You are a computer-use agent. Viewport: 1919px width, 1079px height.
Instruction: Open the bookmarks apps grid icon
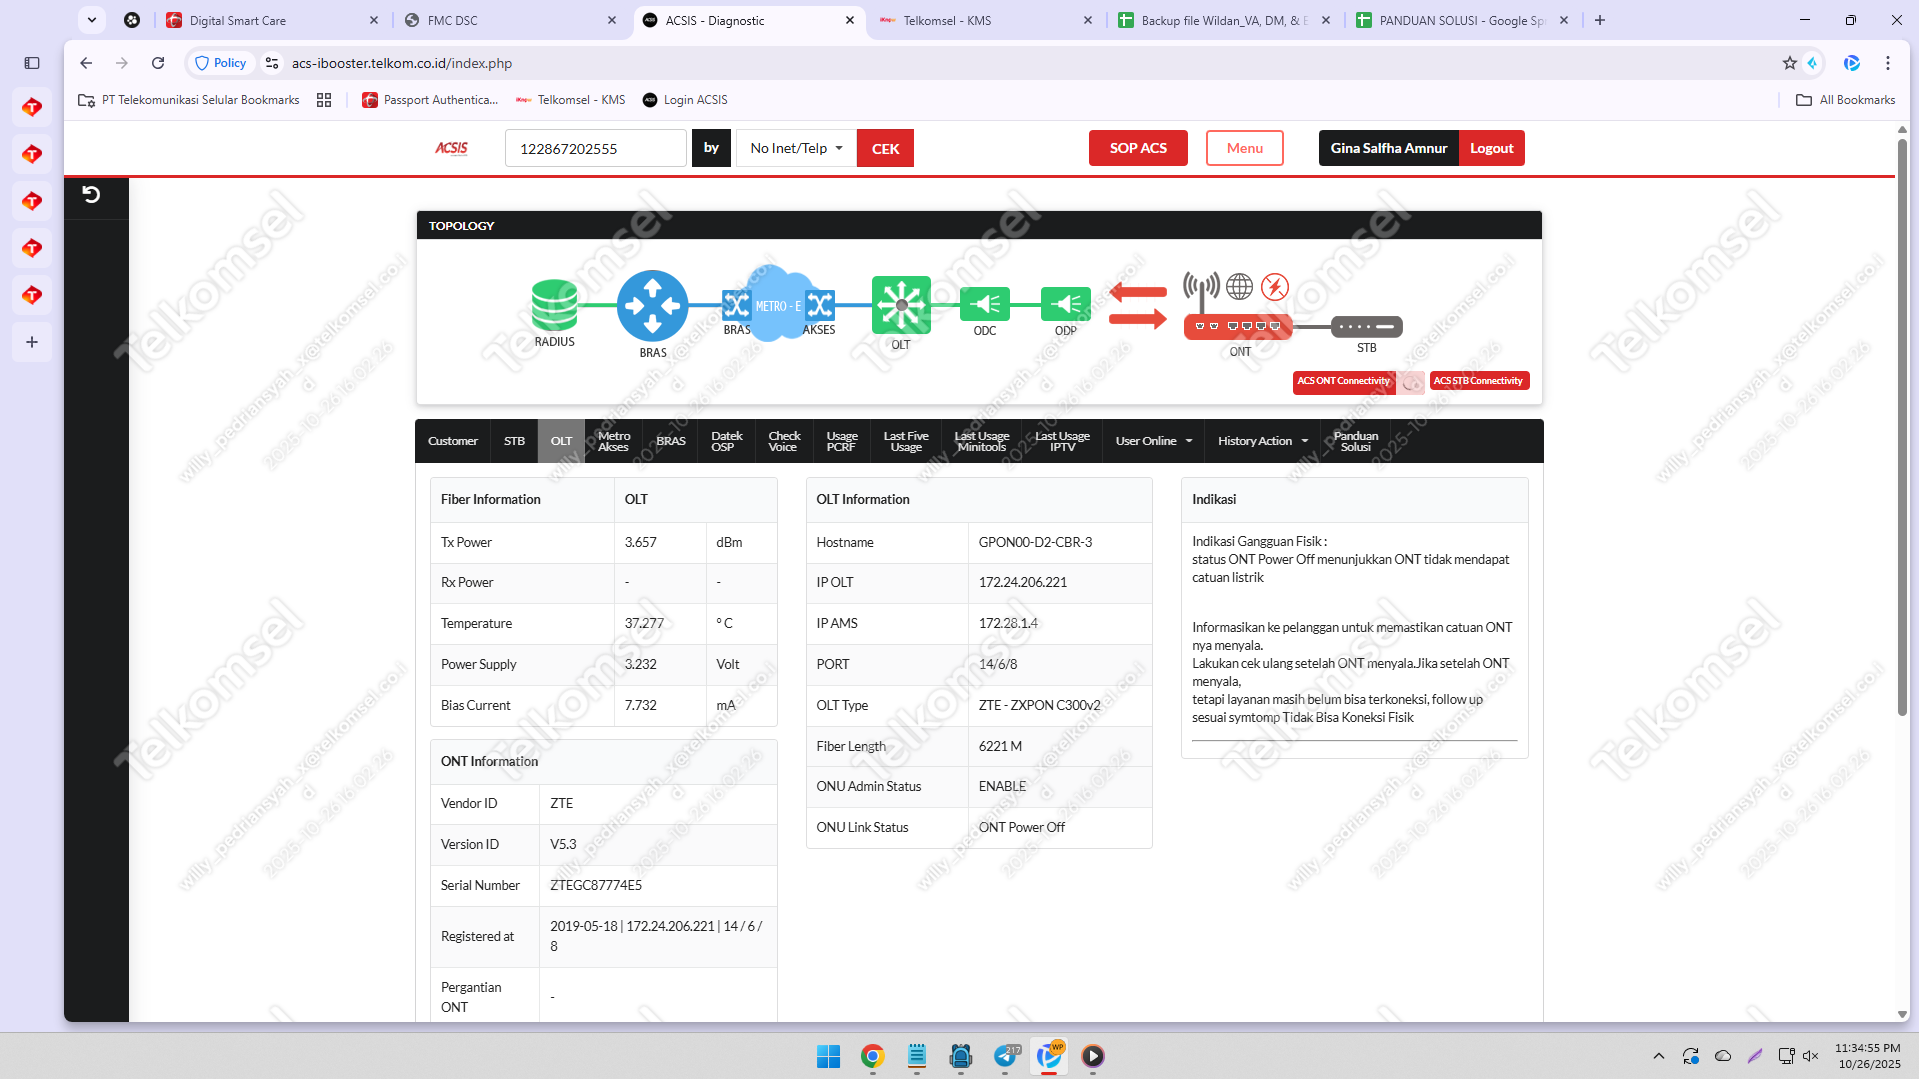pos(324,100)
